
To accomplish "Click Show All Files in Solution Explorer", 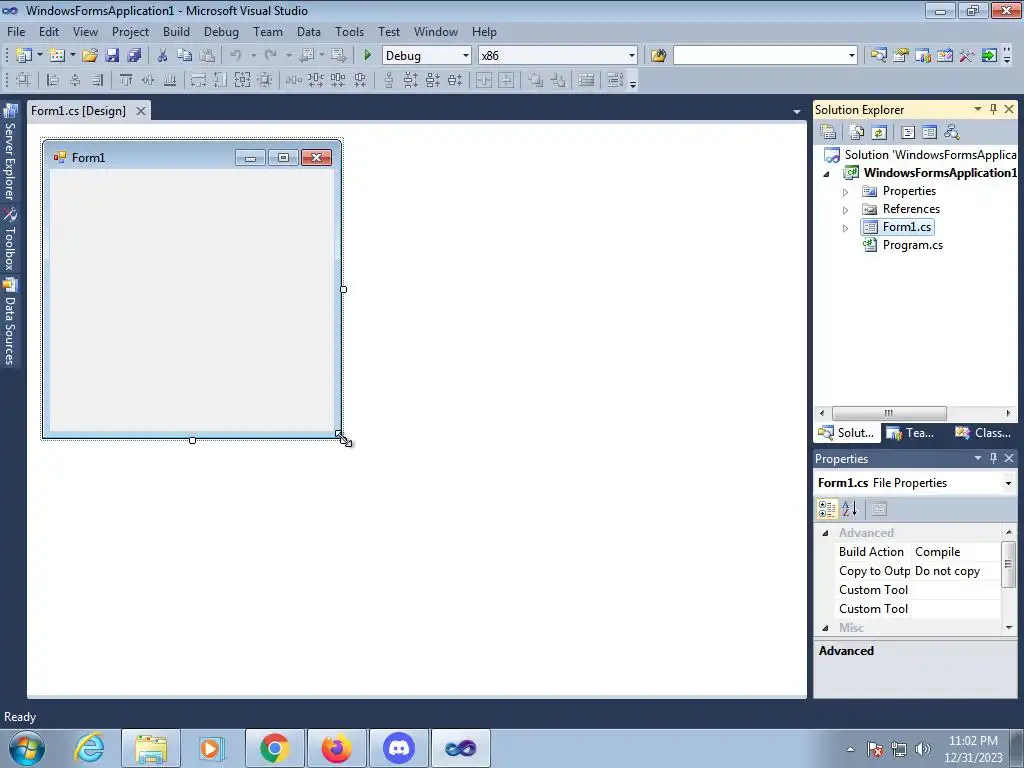I will click(857, 133).
